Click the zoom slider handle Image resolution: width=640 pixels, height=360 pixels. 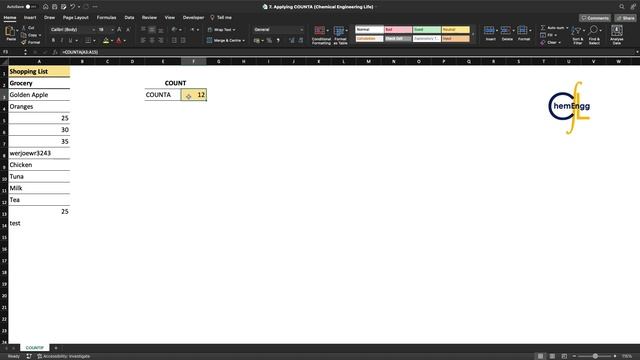coord(596,356)
